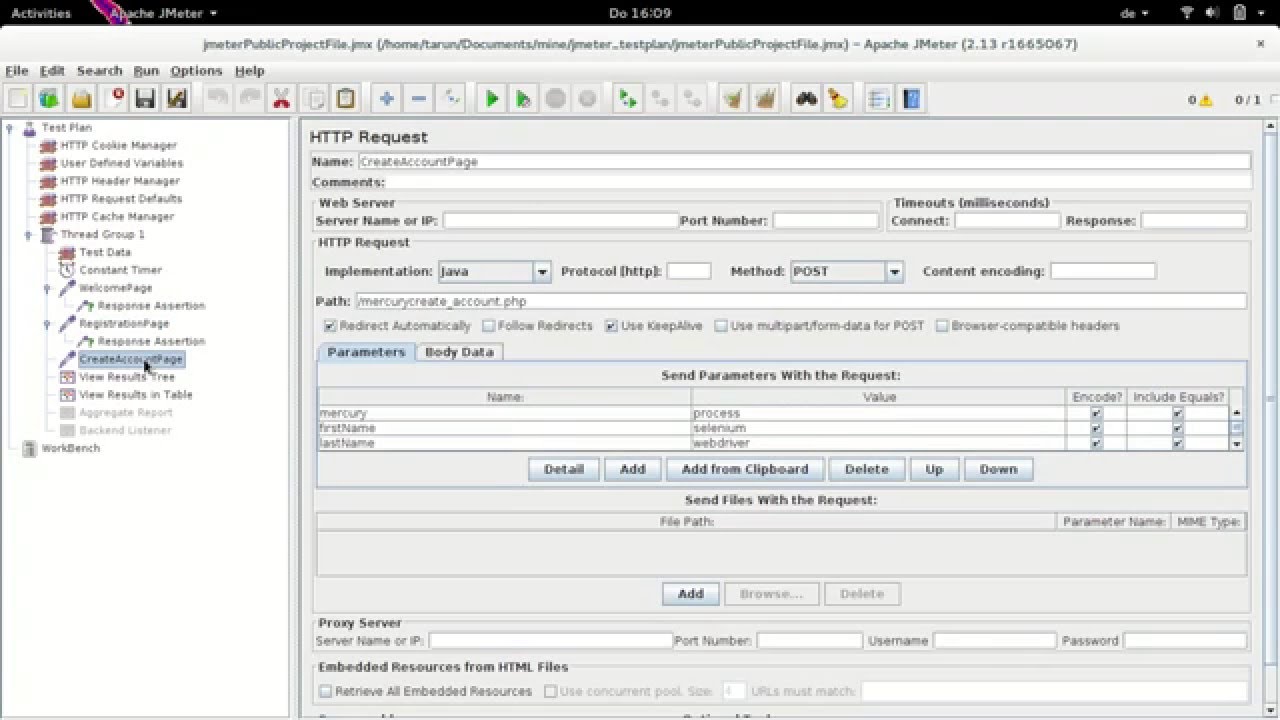Click the Start no pauses icon
1280x720 pixels.
(523, 98)
